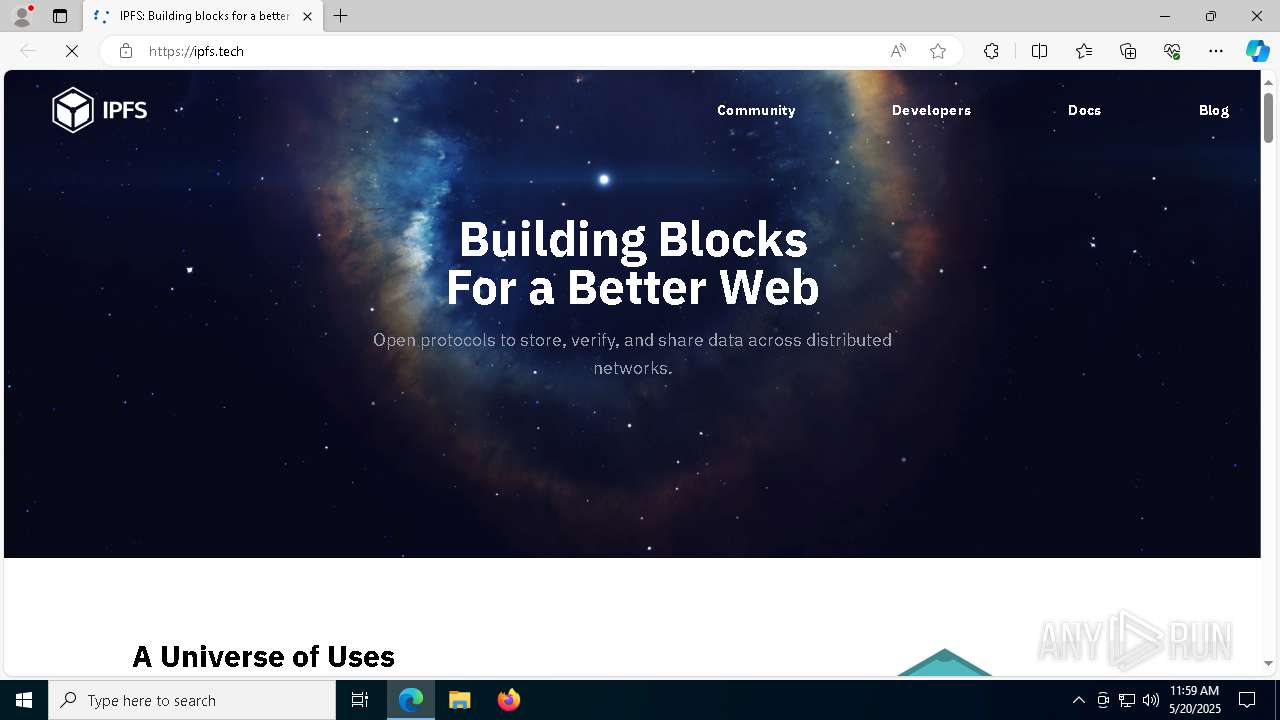
Task: Click the ipfs.tech address bar
Action: point(510,51)
